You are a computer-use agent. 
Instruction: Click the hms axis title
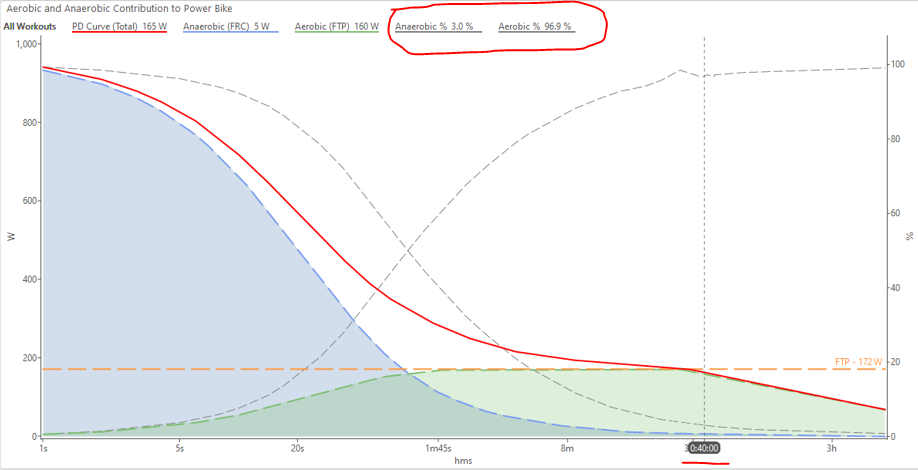pos(463,461)
